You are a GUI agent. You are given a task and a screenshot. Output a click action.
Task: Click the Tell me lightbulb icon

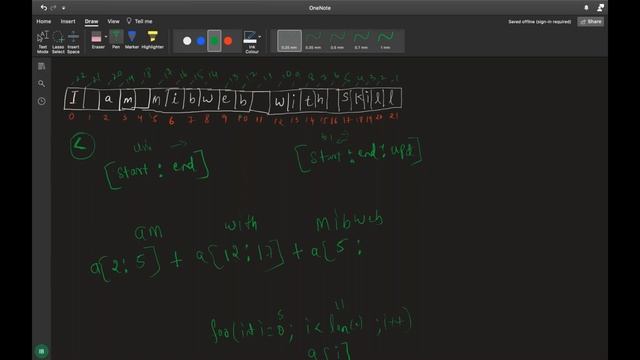click(129, 21)
